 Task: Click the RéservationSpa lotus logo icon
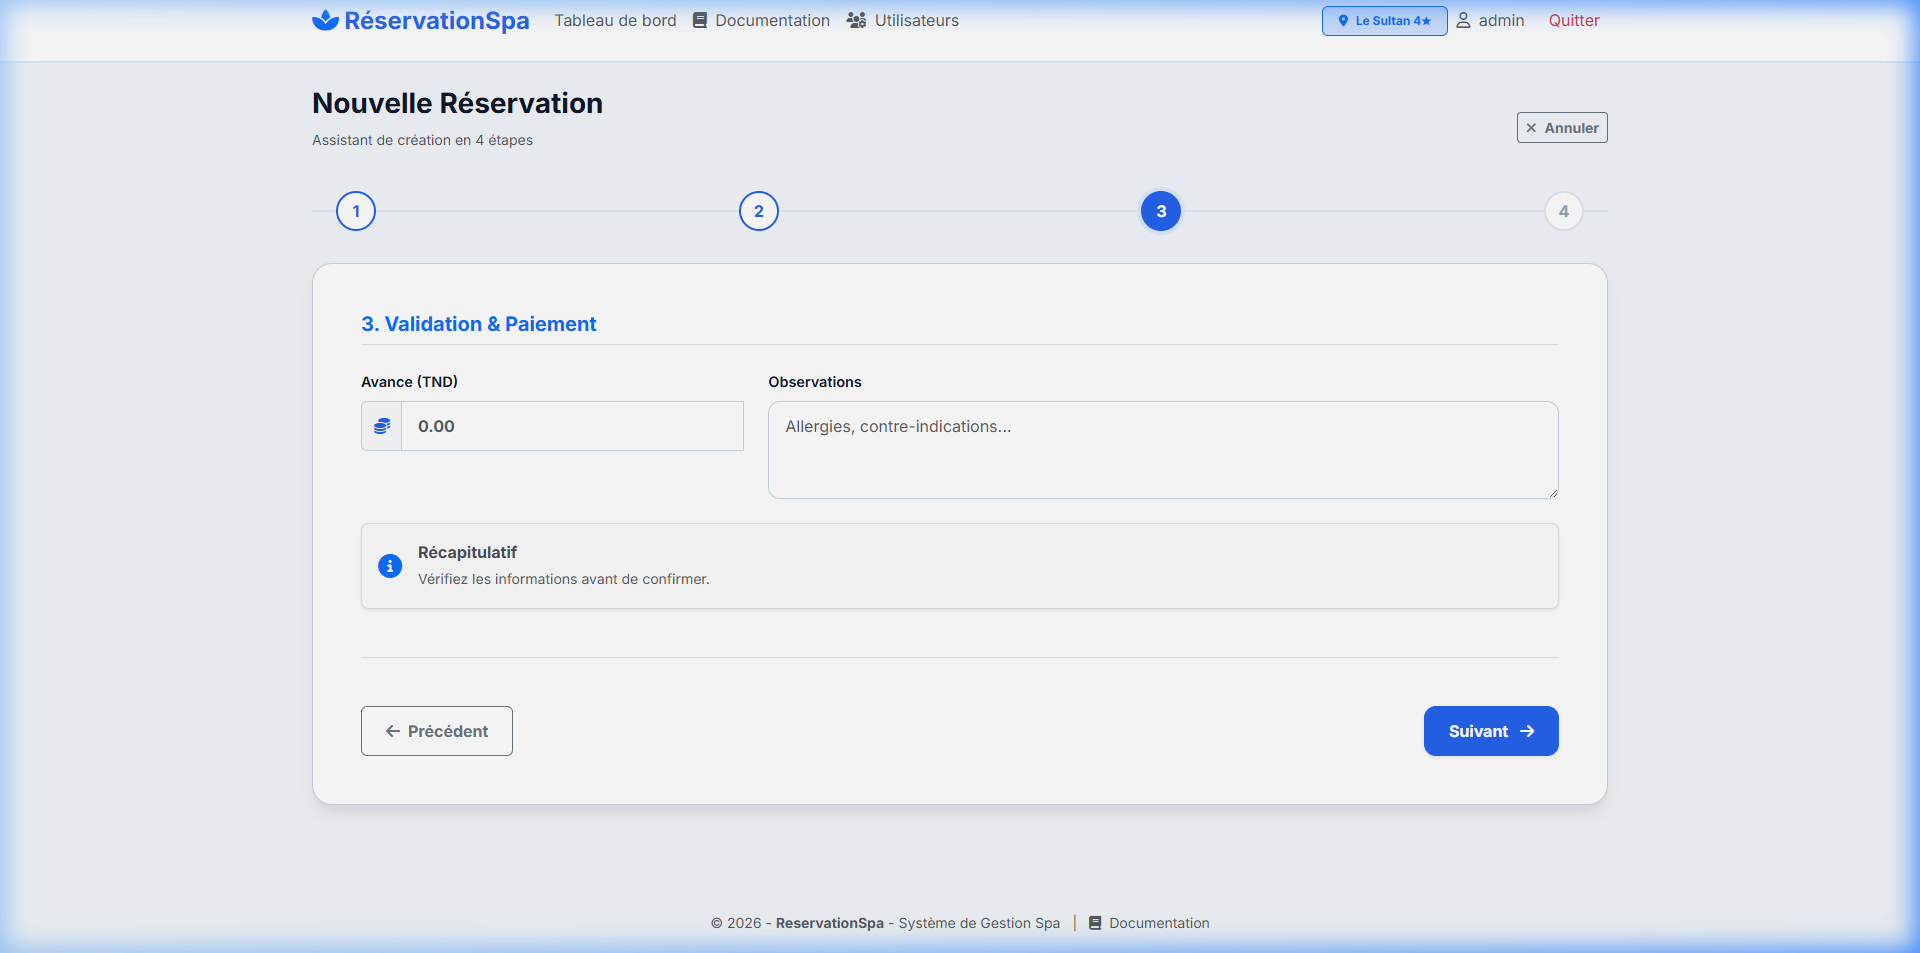325,20
